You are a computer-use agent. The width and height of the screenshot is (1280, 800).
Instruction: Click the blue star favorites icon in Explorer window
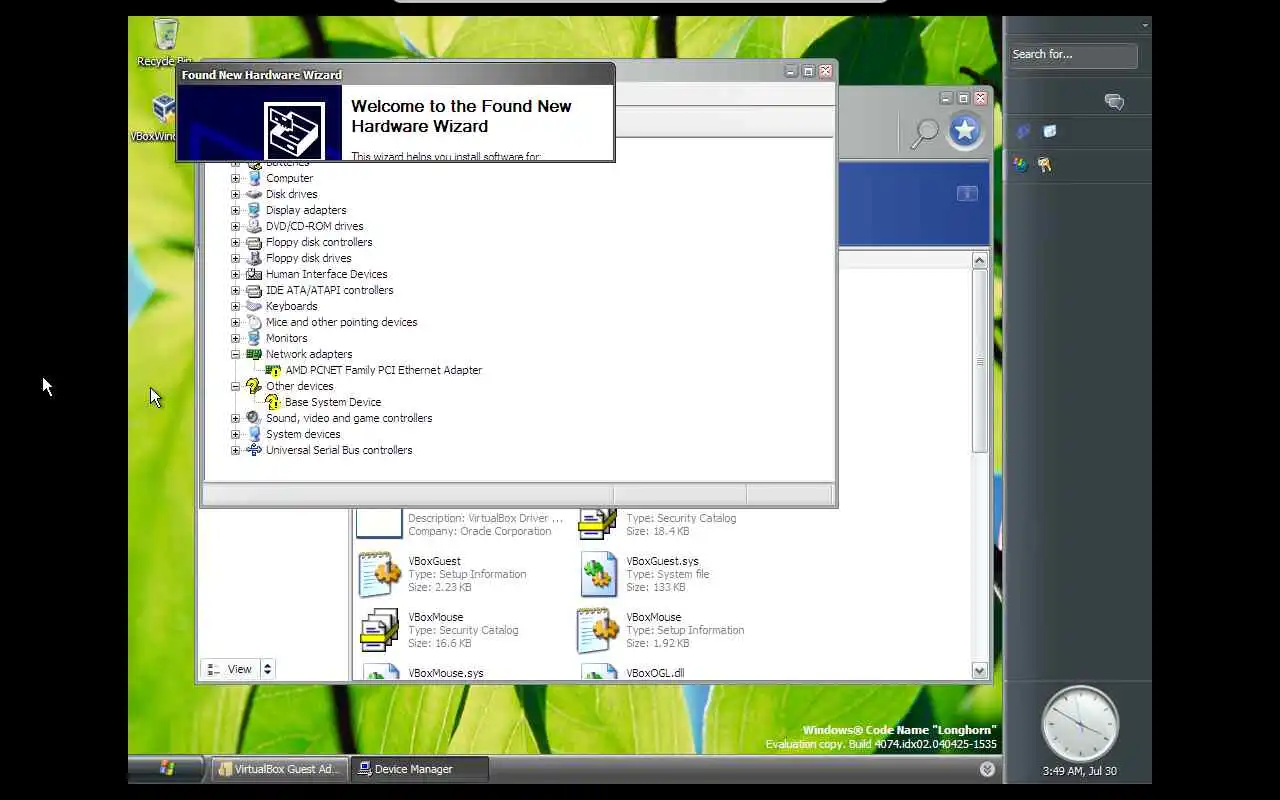(965, 130)
